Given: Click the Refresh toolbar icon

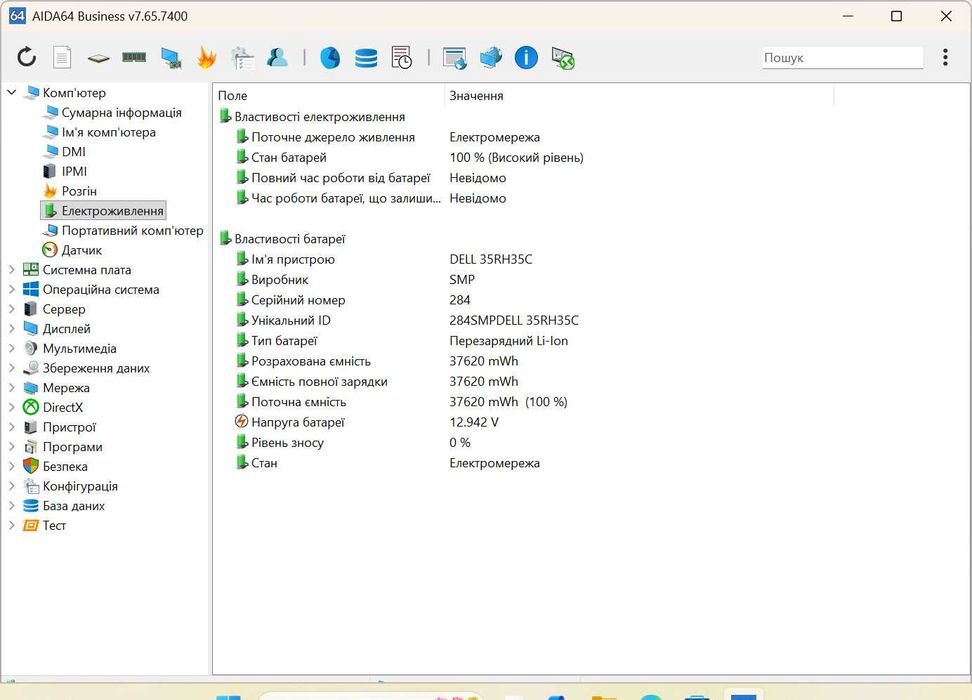Looking at the screenshot, I should point(26,58).
